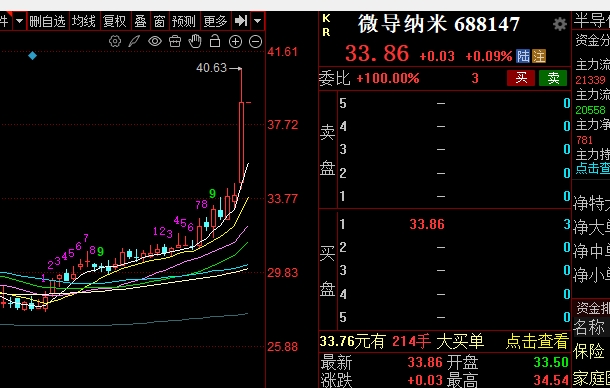This screenshot has width=610, height=388.
Task: Open stock panel settings gear
Action: point(560,24)
